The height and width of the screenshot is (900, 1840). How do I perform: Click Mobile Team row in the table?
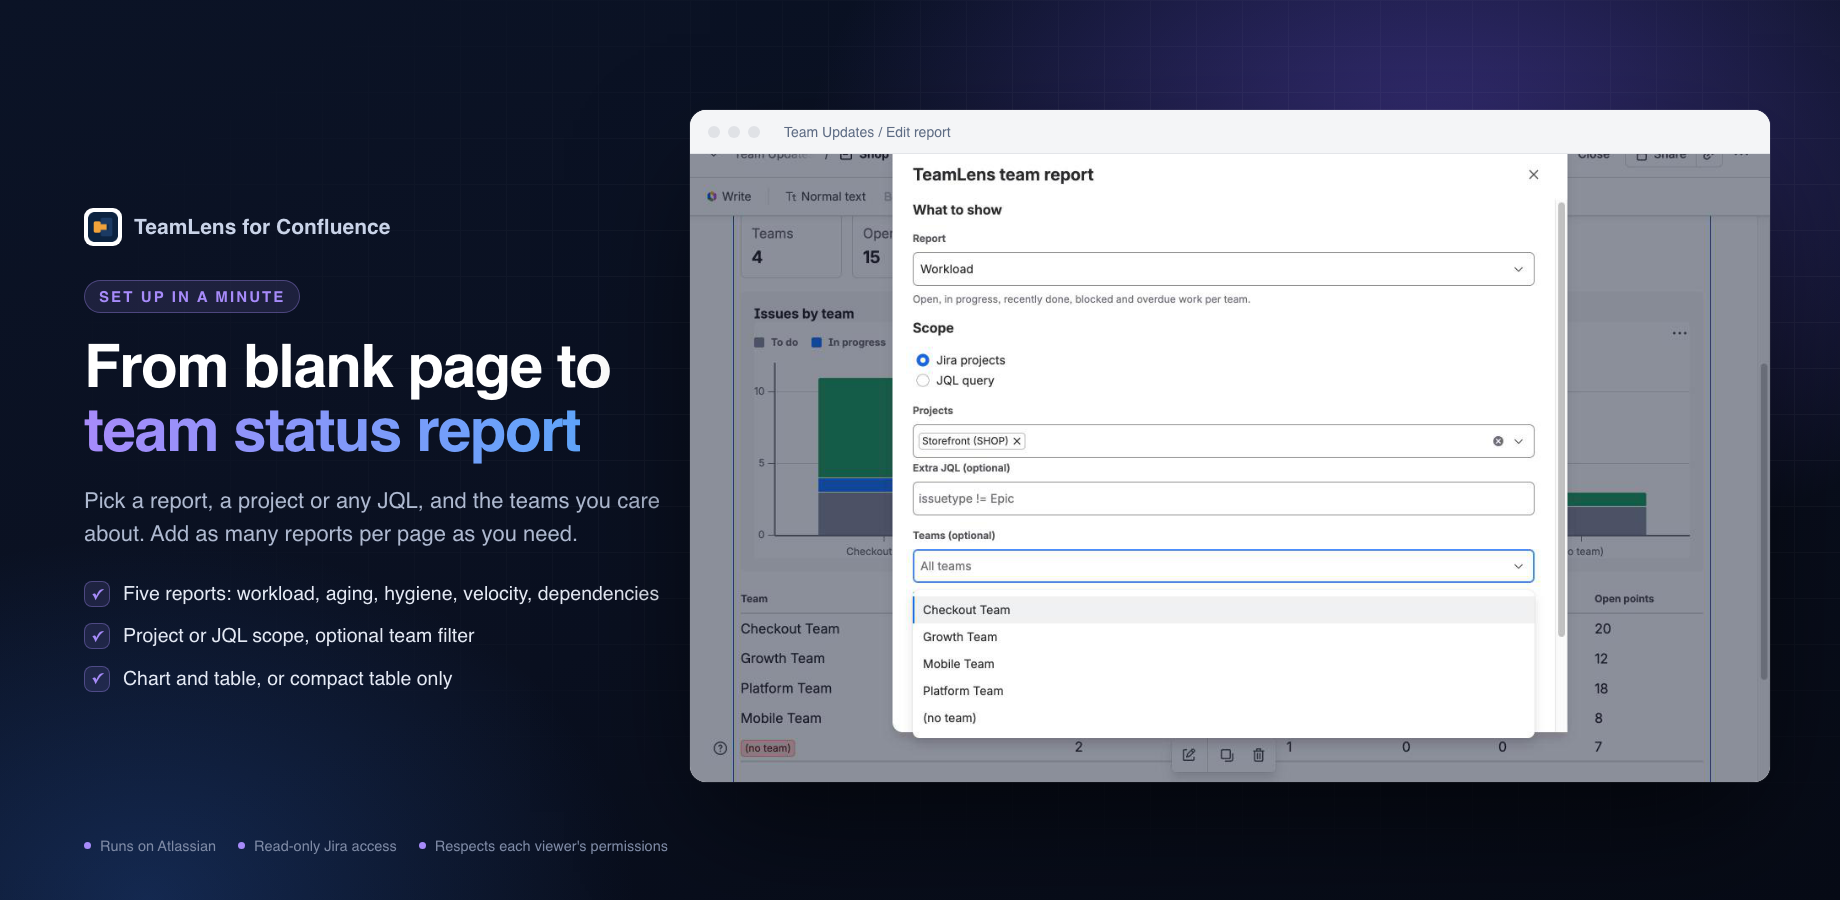(x=781, y=719)
